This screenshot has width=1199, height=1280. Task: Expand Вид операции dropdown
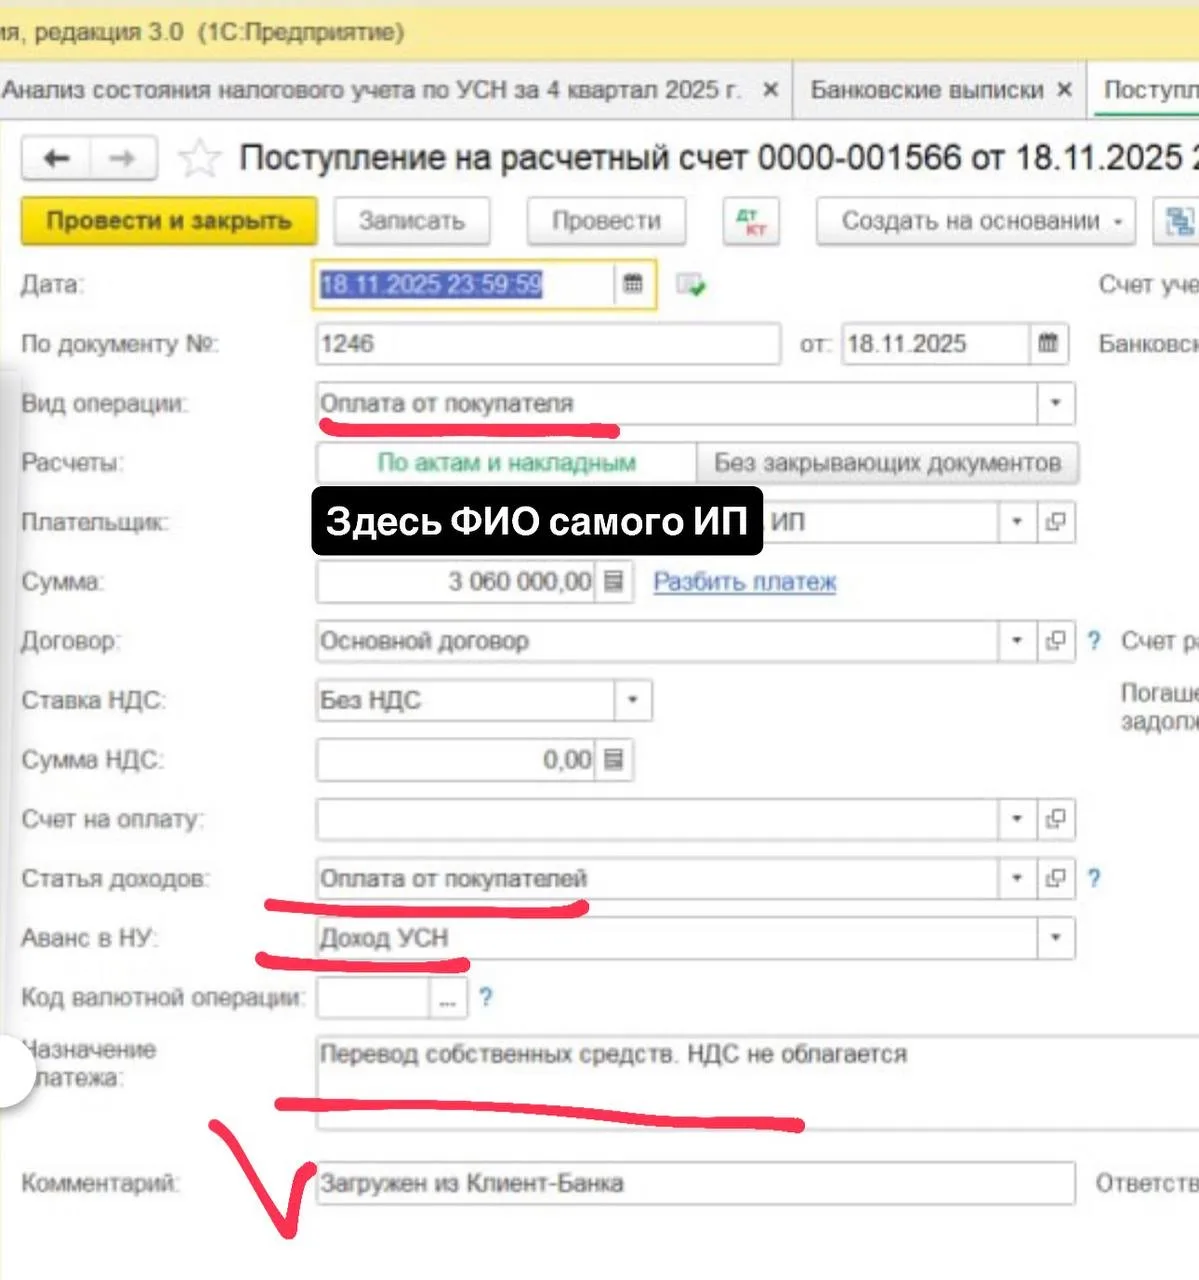(1056, 403)
